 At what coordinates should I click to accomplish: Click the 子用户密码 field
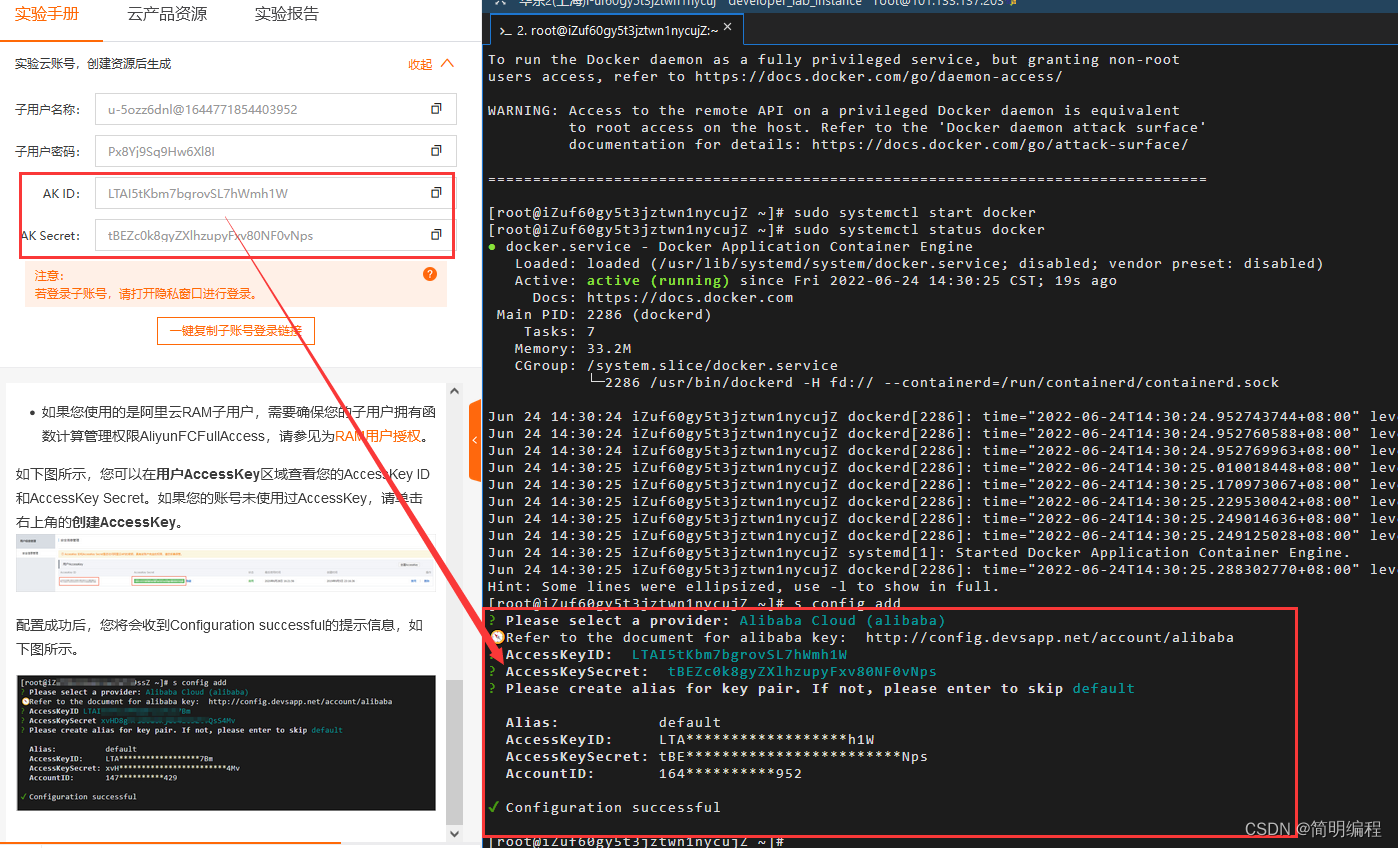(276, 151)
